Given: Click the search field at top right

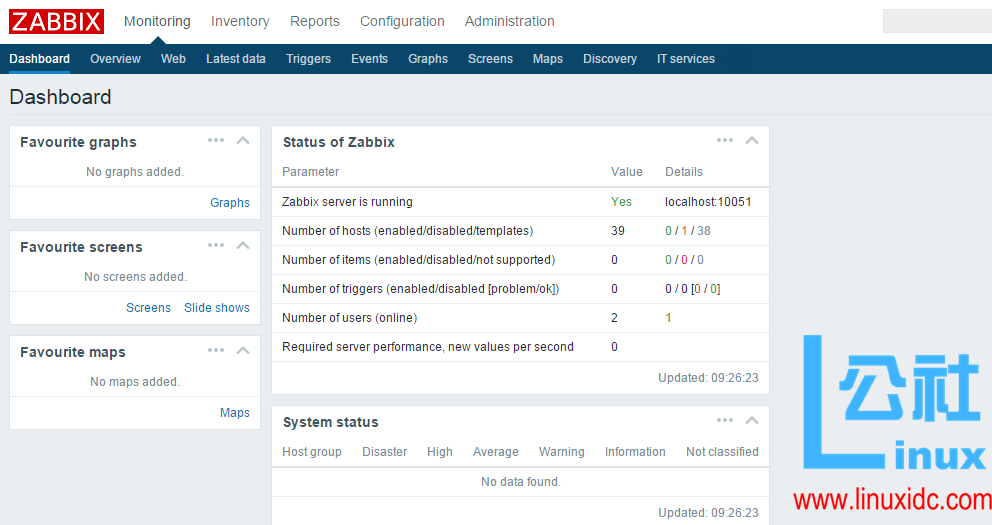Looking at the screenshot, I should click(936, 21).
